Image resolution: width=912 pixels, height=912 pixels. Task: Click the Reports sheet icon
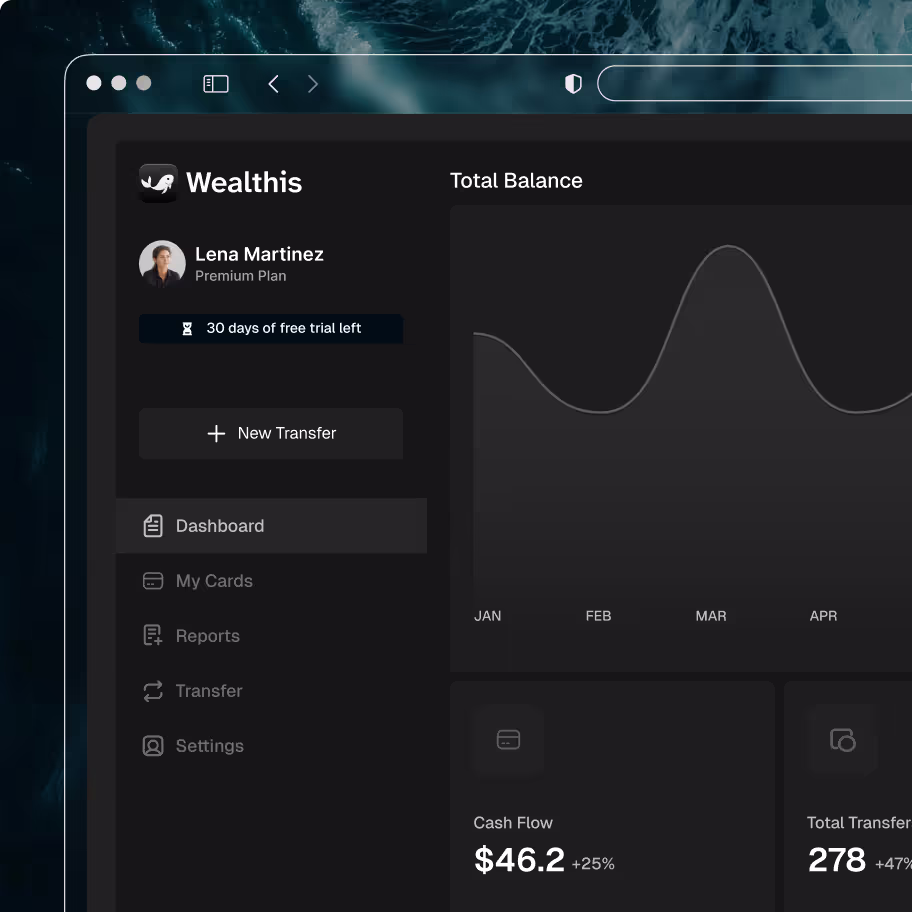pos(153,635)
